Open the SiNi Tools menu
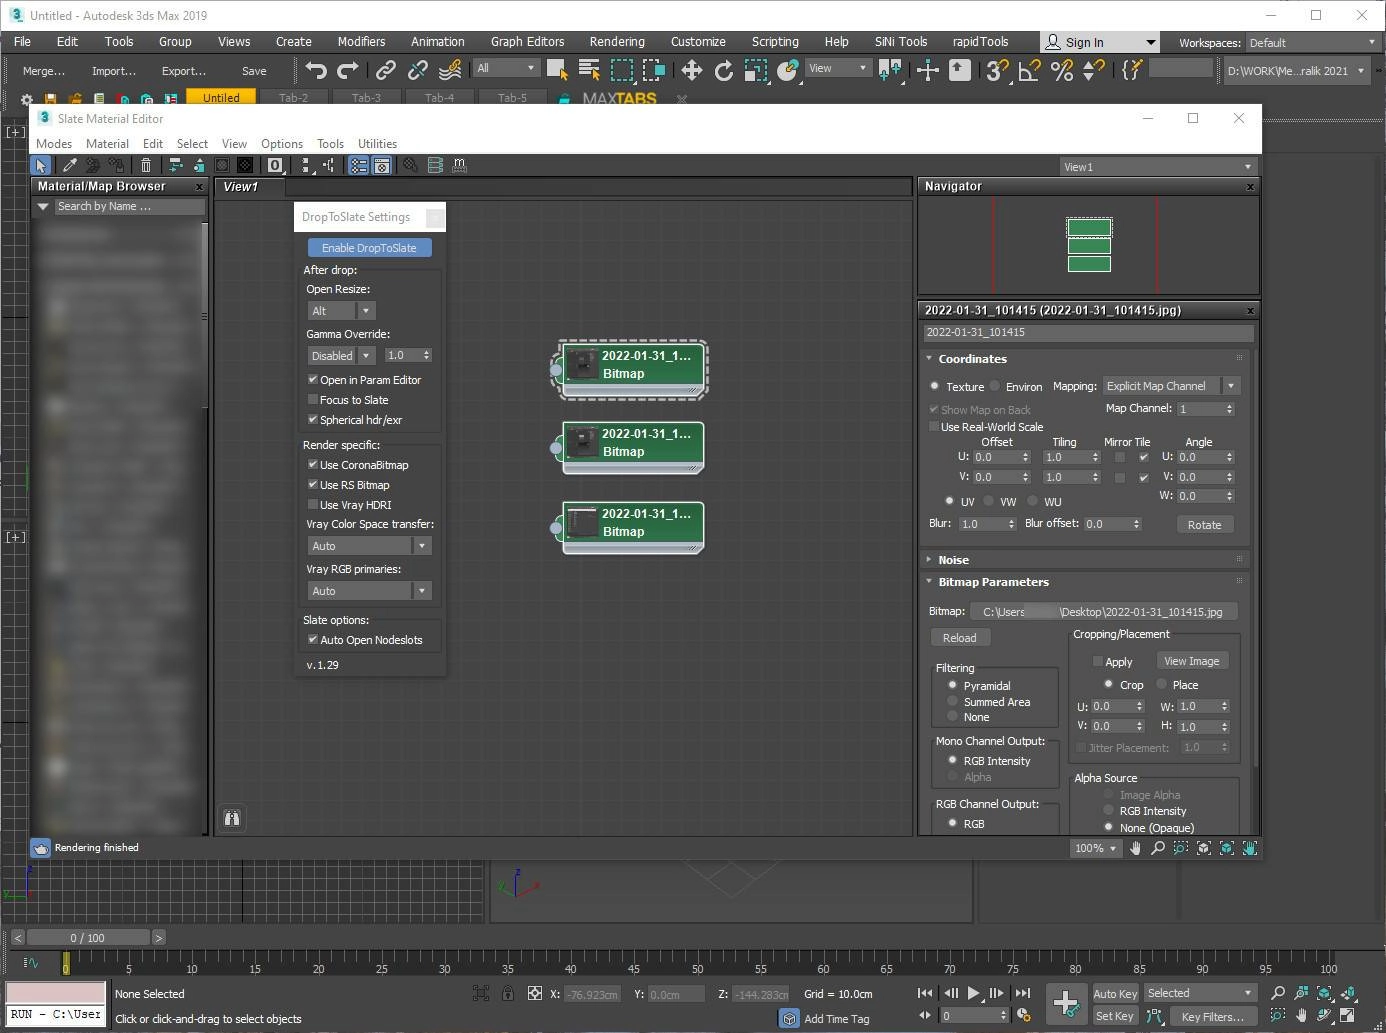 900,41
